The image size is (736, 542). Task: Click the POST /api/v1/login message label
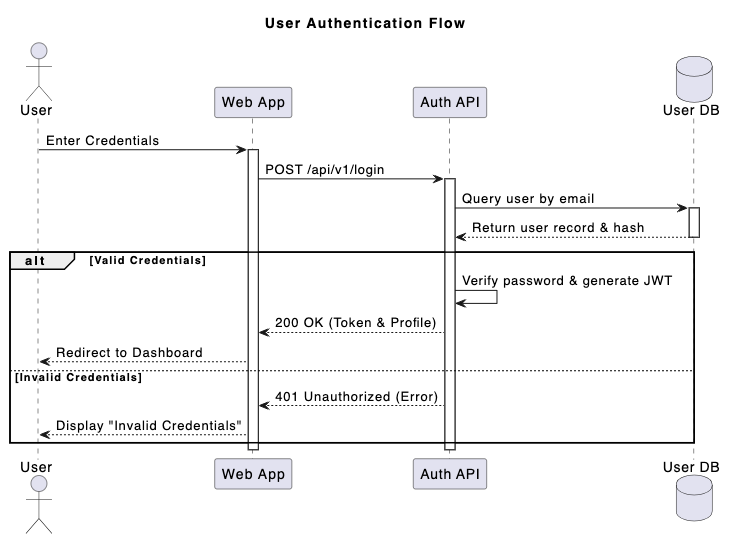324,169
